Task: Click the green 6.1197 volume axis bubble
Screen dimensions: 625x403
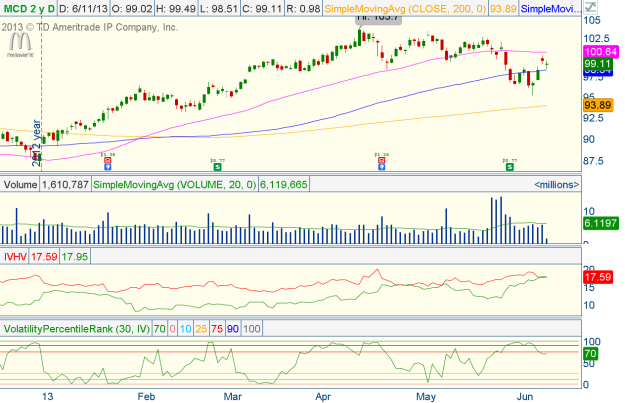Action: tap(601, 223)
